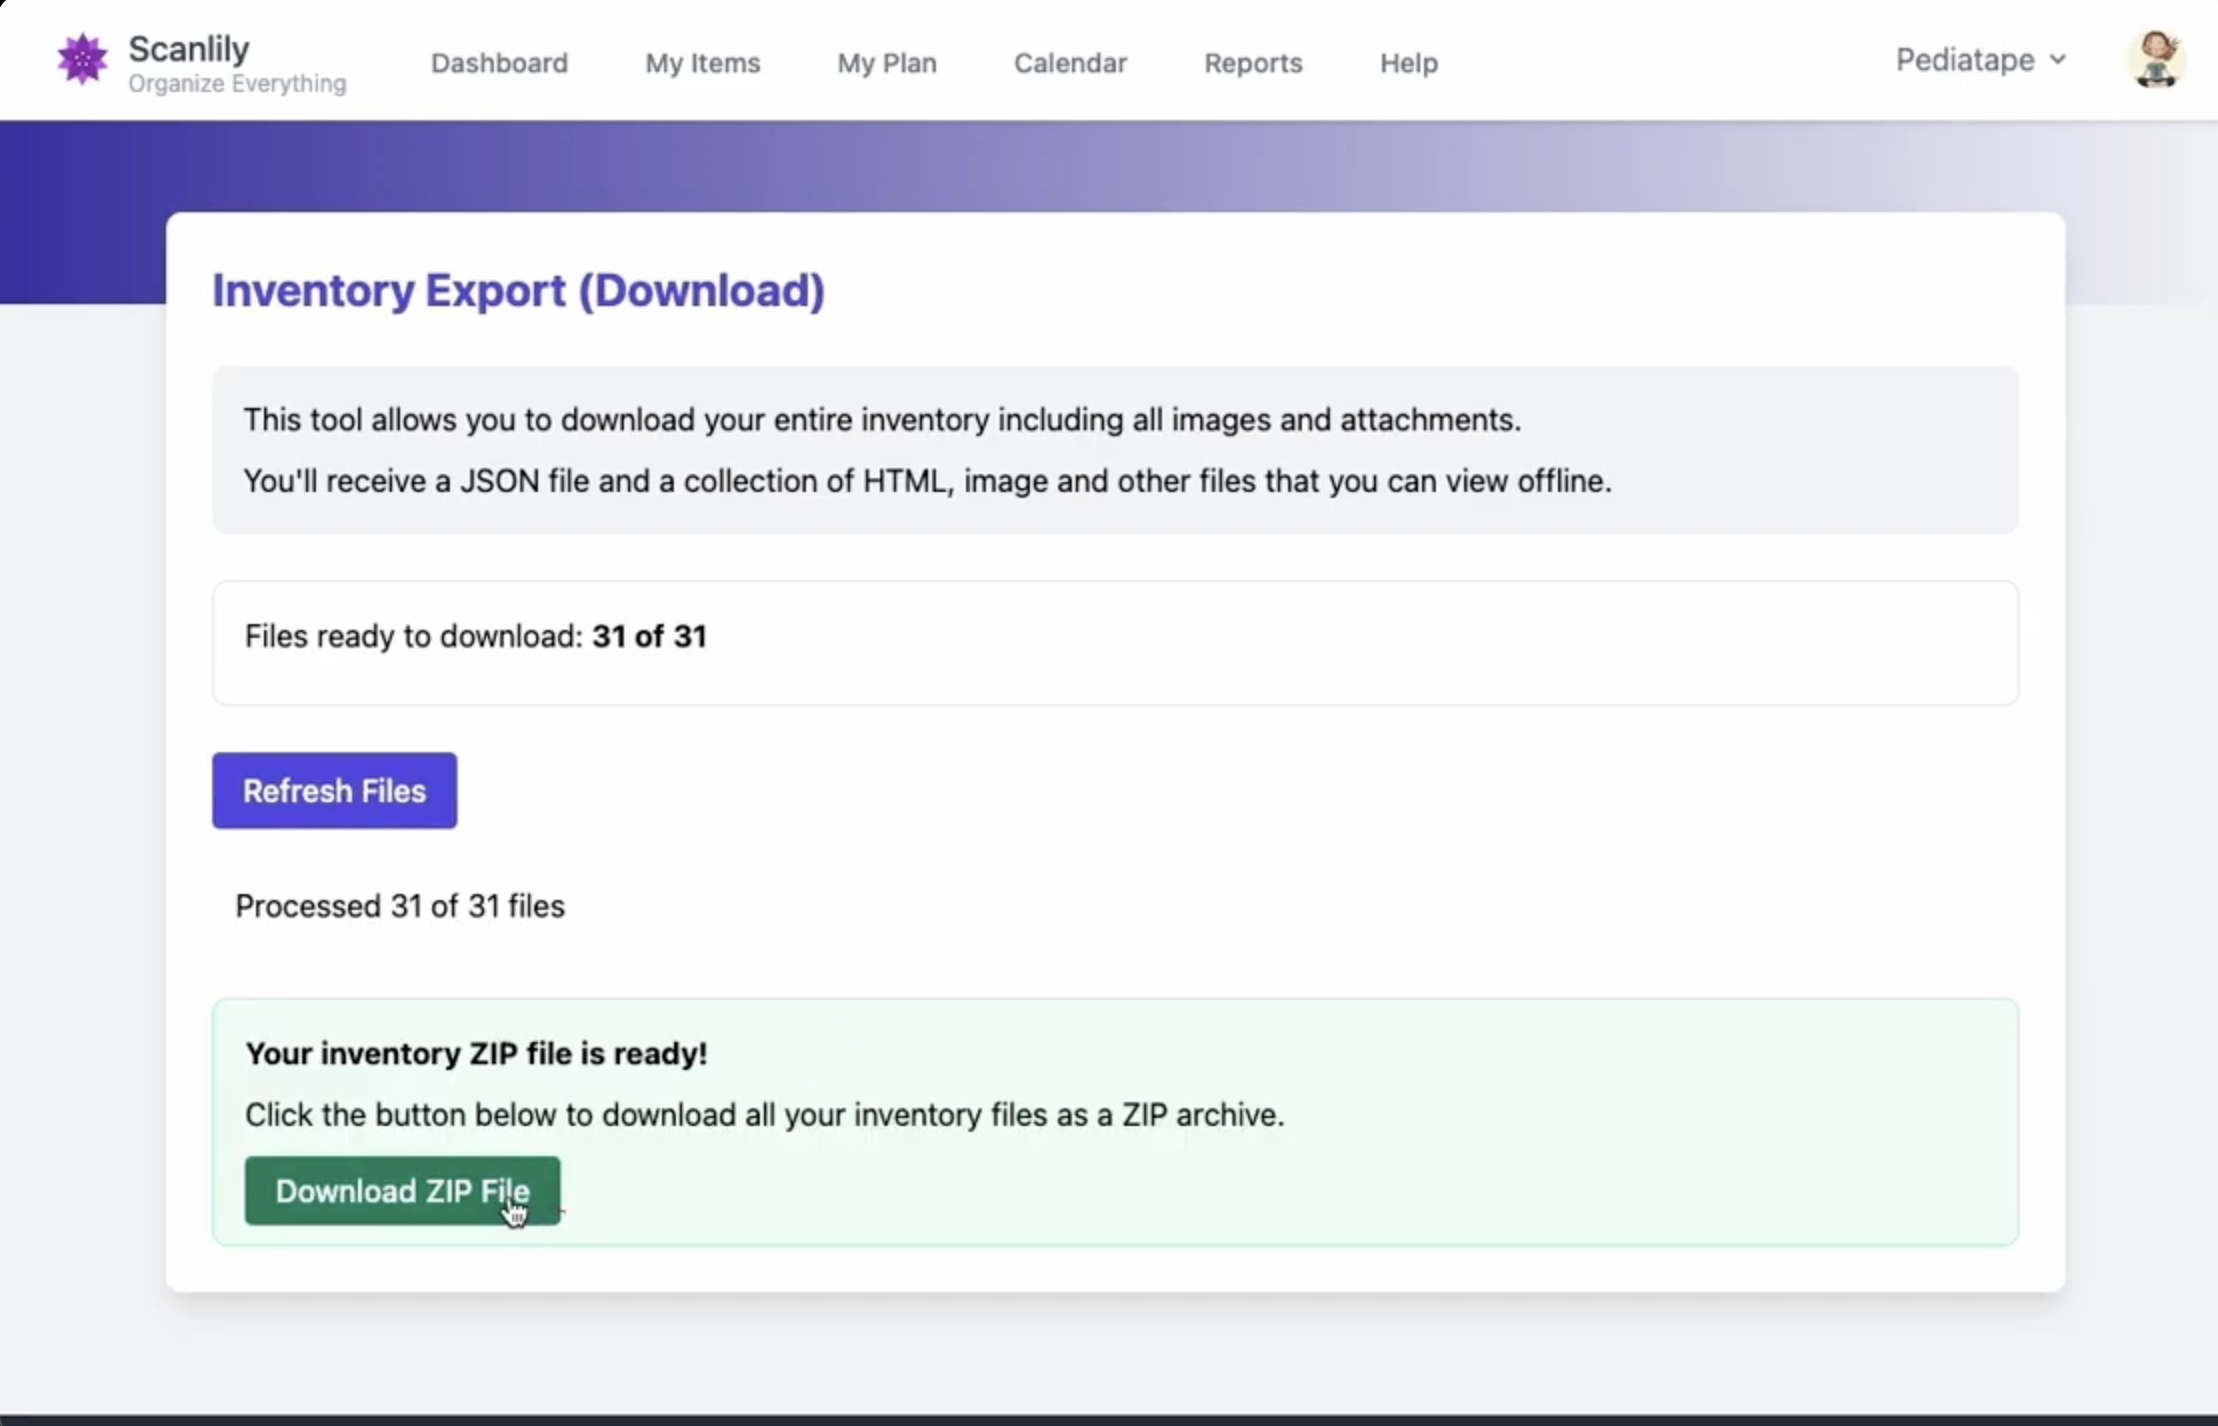Click Download ZIP File button
The image size is (2218, 1426).
click(x=402, y=1190)
